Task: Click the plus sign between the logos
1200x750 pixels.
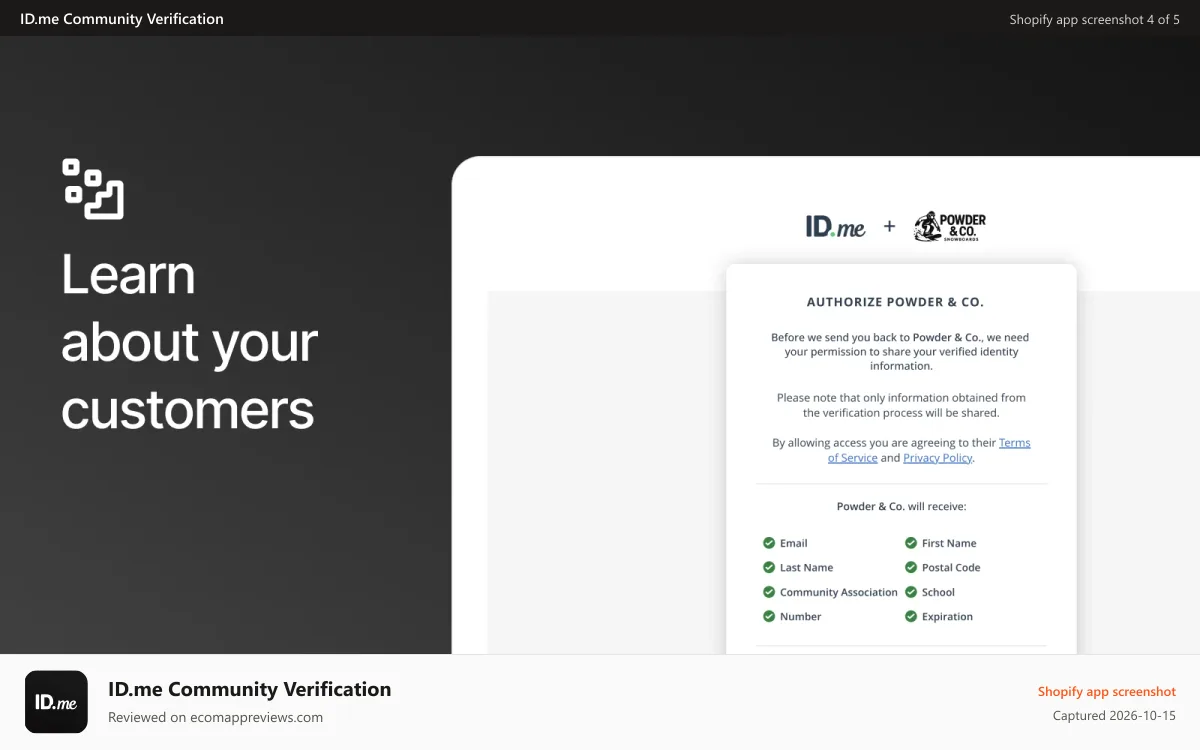Action: pos(889,227)
